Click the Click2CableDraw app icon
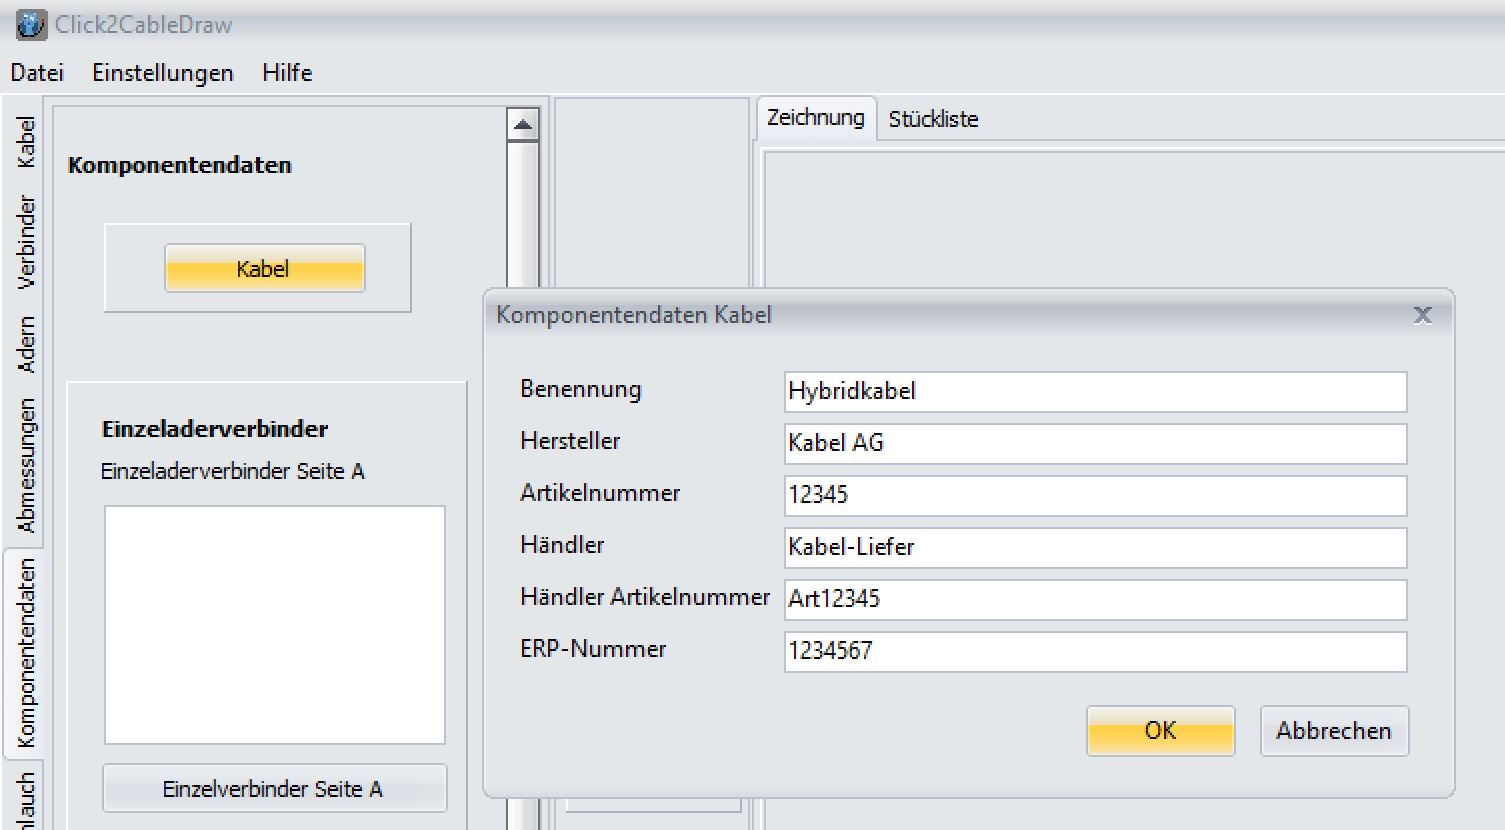This screenshot has height=830, width=1505. pyautogui.click(x=31, y=24)
